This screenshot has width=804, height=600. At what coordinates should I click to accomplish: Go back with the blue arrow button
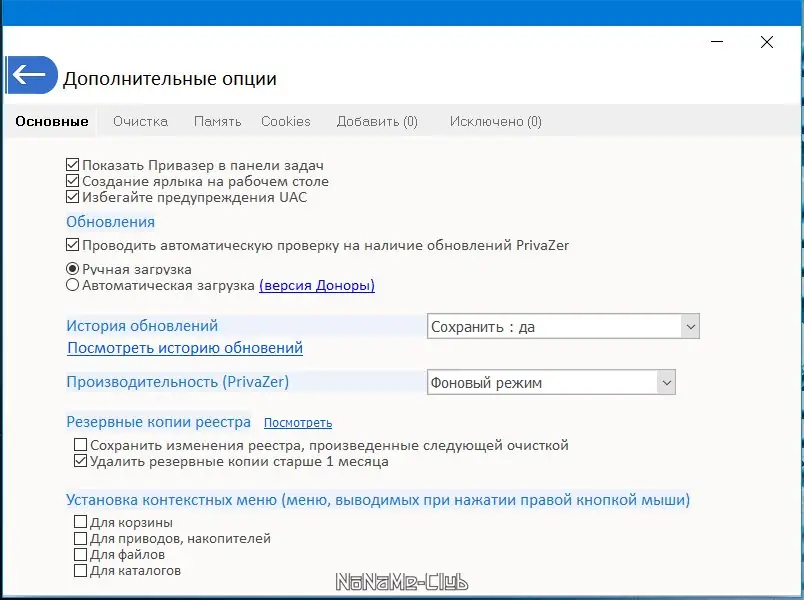[x=32, y=75]
